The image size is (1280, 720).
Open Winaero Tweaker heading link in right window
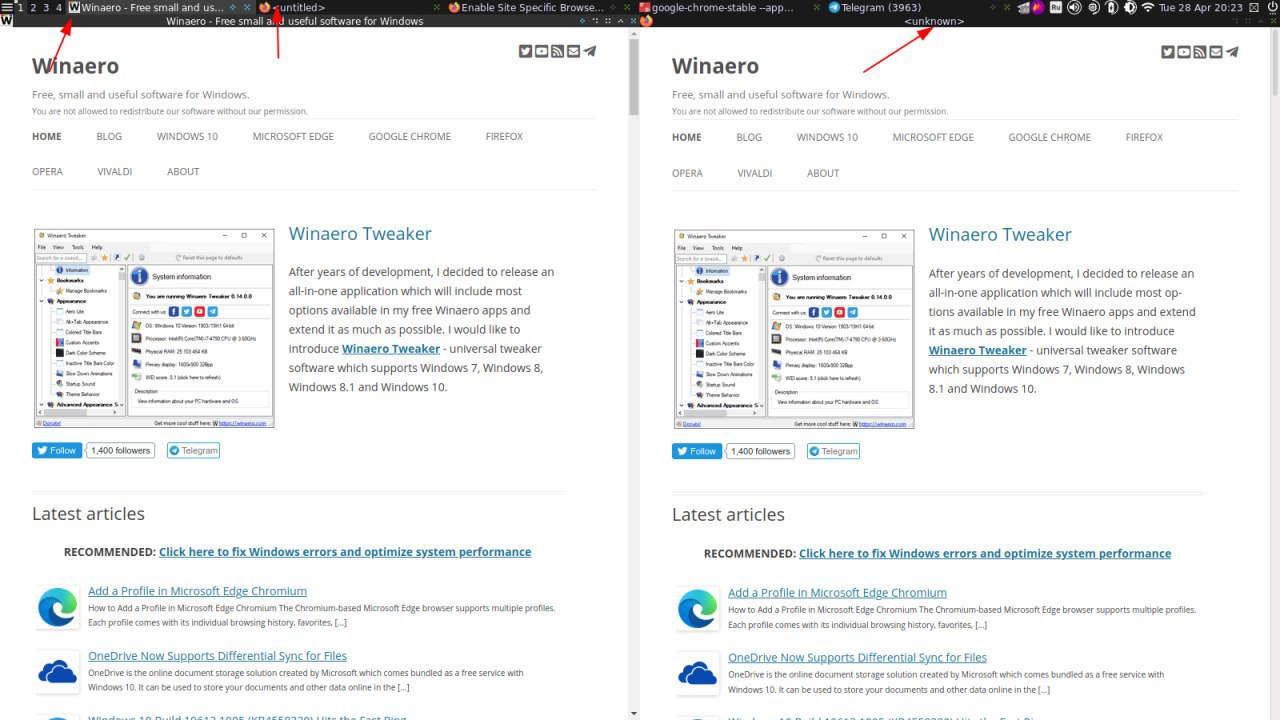tap(1000, 235)
